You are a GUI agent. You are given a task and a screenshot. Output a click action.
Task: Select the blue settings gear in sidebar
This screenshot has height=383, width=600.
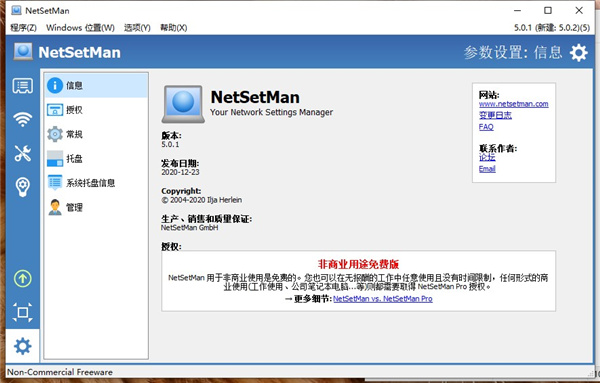(23, 346)
